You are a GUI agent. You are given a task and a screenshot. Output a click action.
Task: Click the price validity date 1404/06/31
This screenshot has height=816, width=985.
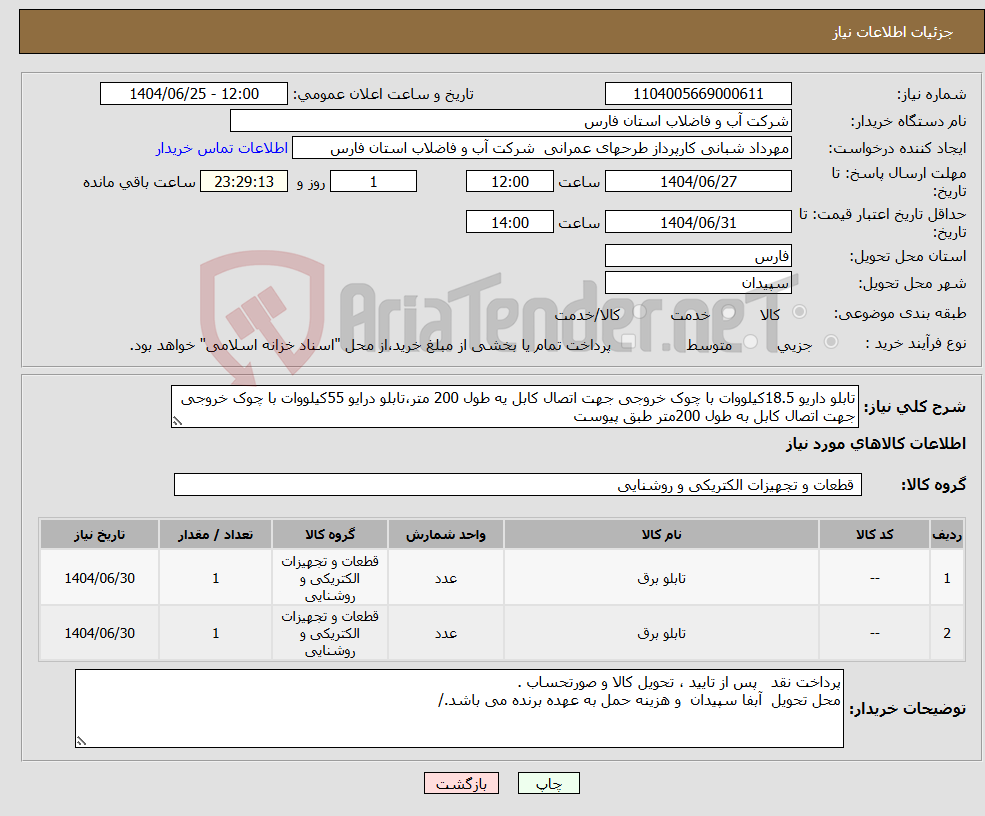[x=698, y=221]
